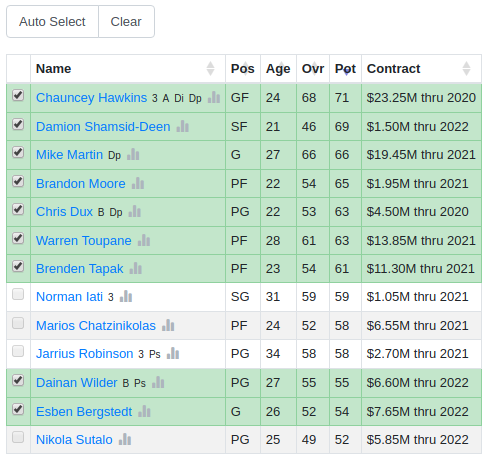
Task: Sort by Contract column sort arrows
Action: [x=467, y=69]
